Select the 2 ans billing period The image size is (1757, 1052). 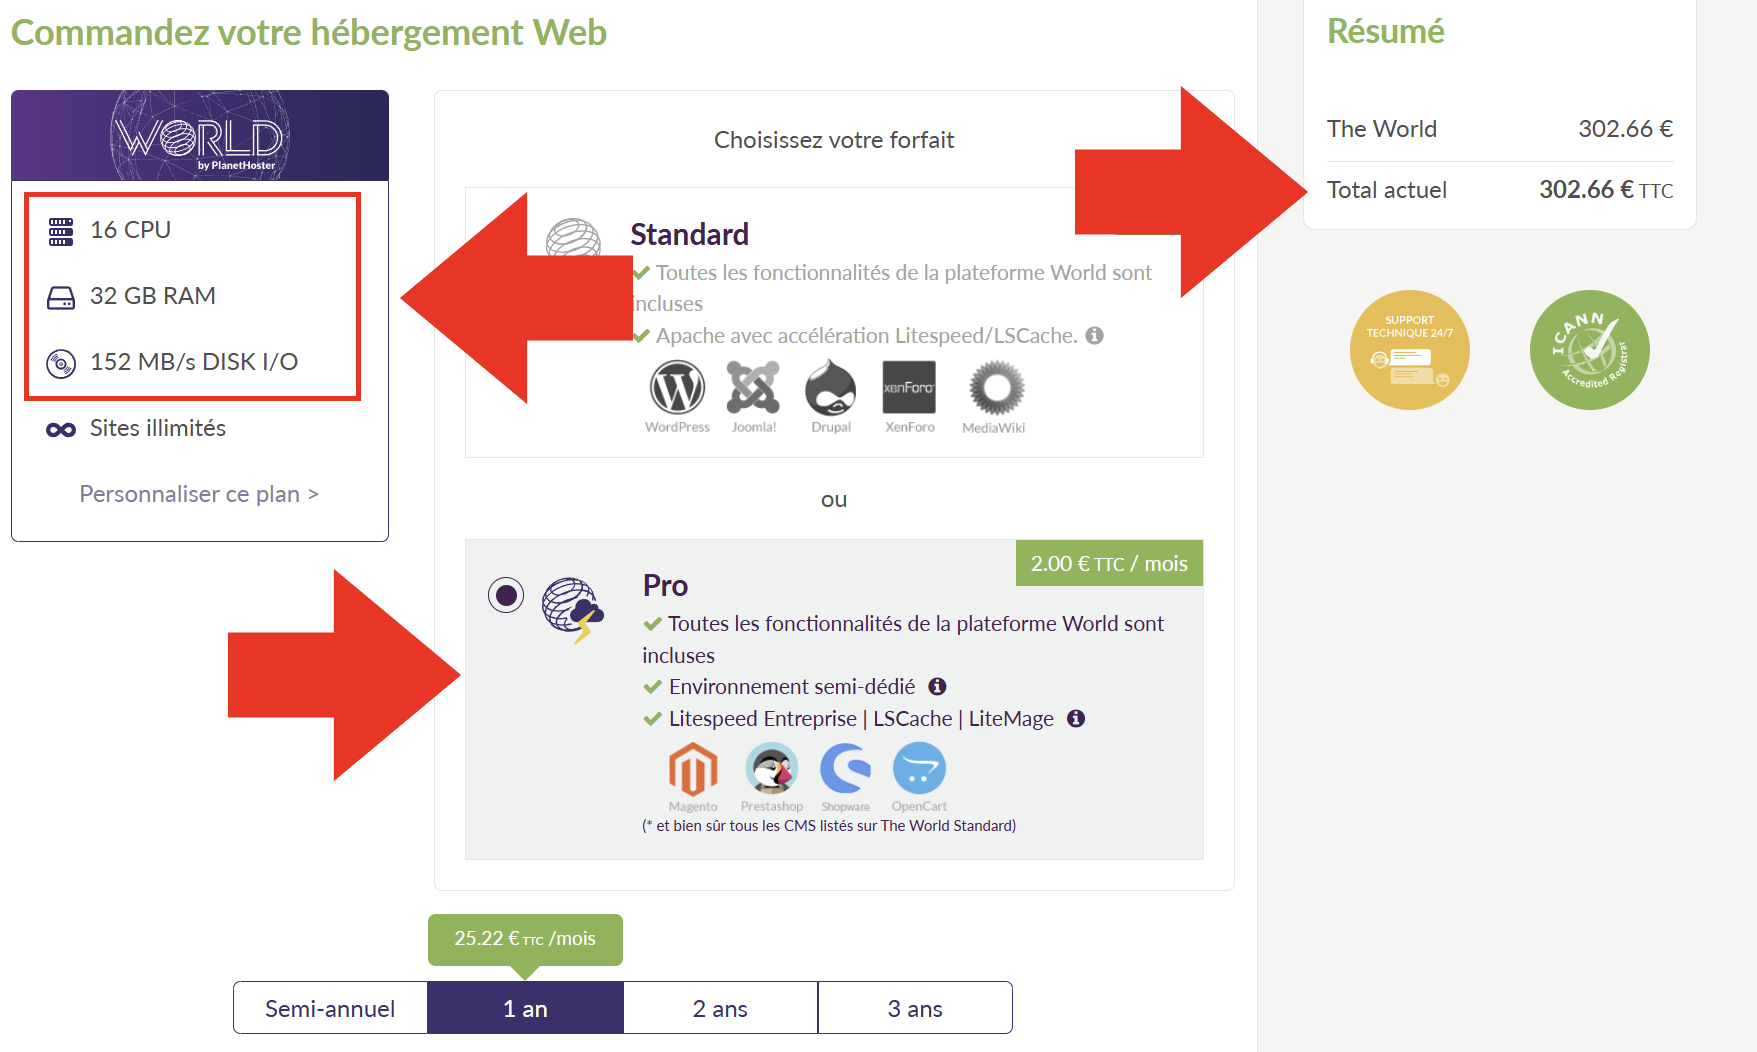coord(720,1008)
